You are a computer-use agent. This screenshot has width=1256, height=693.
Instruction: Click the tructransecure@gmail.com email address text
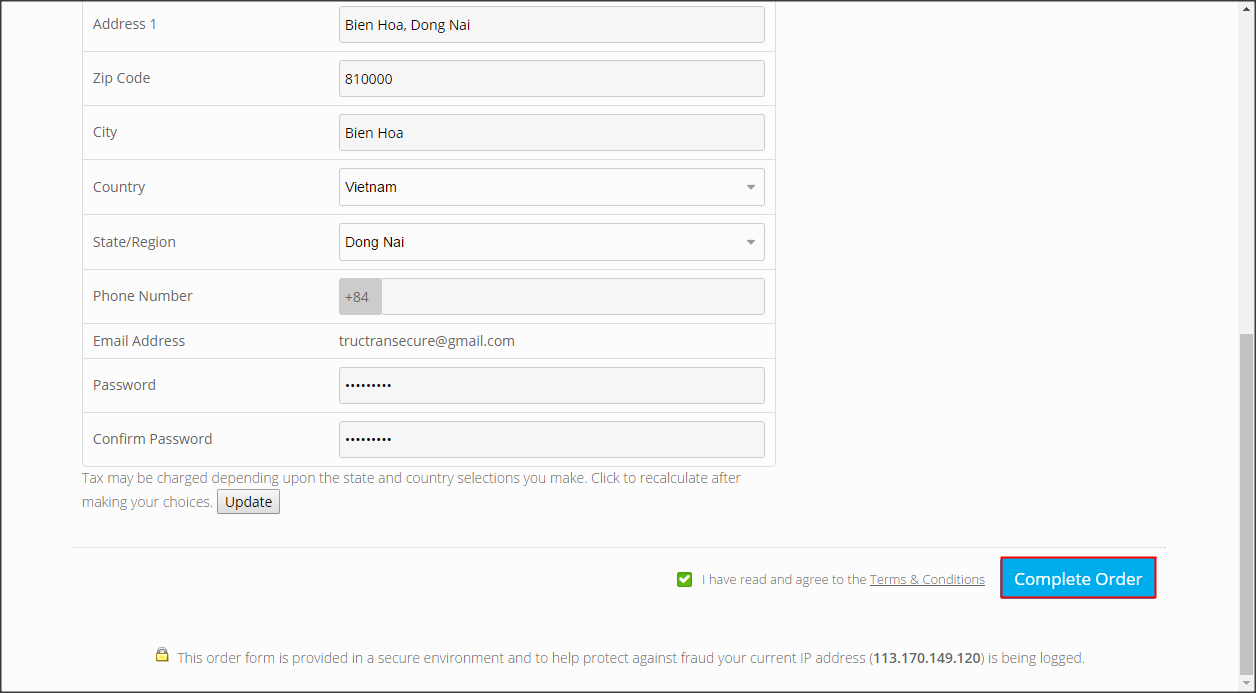pos(427,341)
